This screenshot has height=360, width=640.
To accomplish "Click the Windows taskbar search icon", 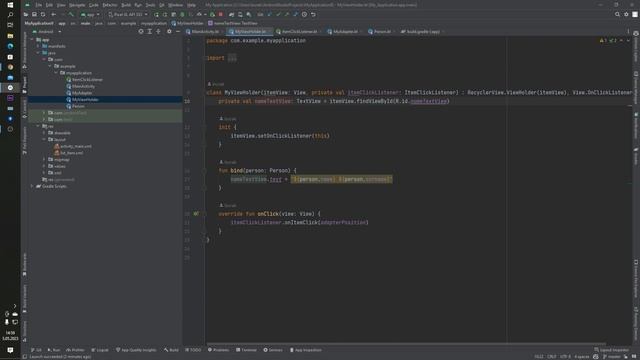I will 10,15.
